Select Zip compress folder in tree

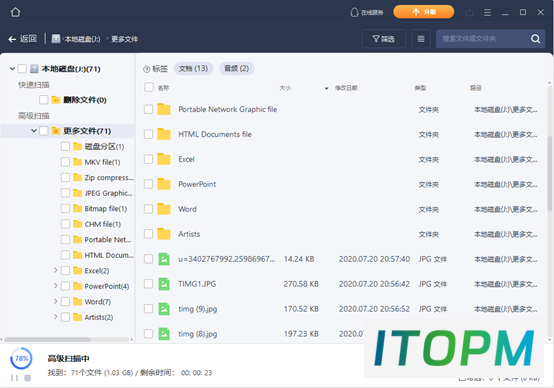[109, 177]
